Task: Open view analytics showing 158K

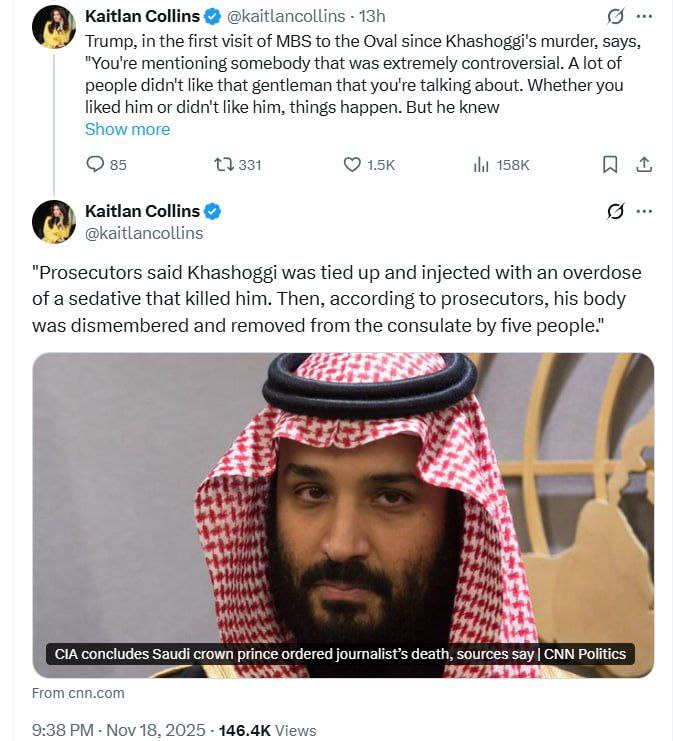Action: [482, 165]
